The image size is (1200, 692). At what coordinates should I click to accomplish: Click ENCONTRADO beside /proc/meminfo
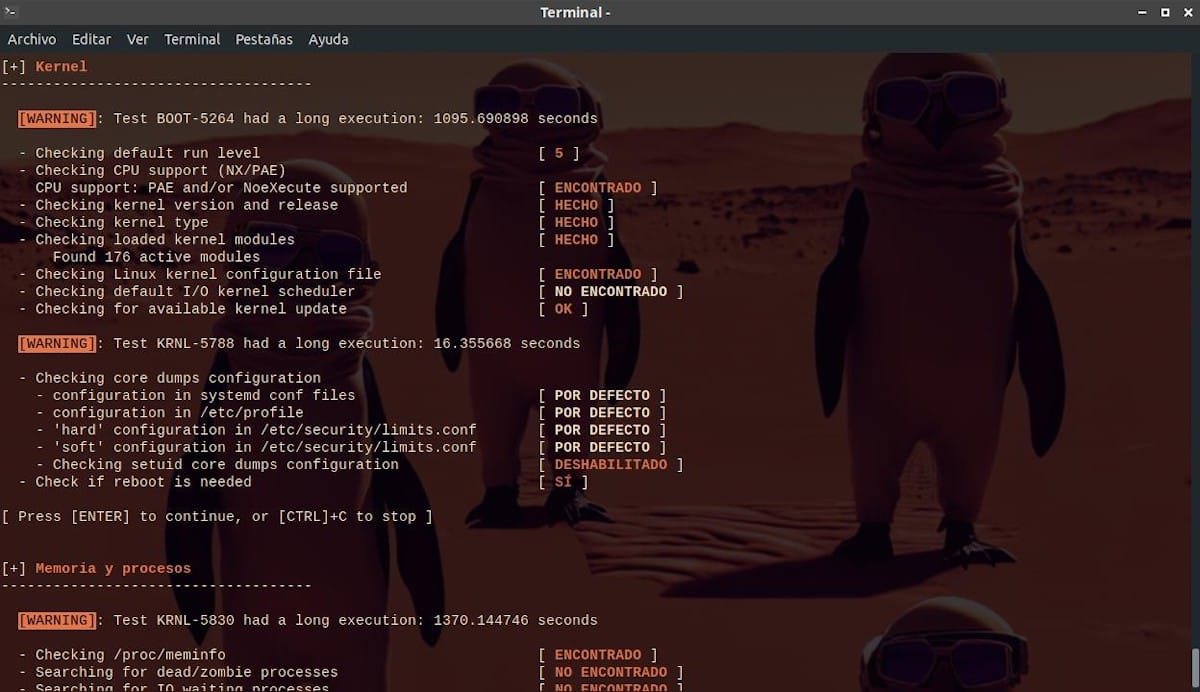pos(598,655)
